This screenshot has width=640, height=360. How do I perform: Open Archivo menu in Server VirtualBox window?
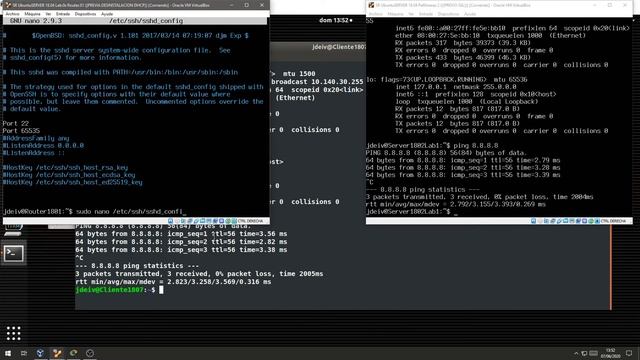coord(376,14)
